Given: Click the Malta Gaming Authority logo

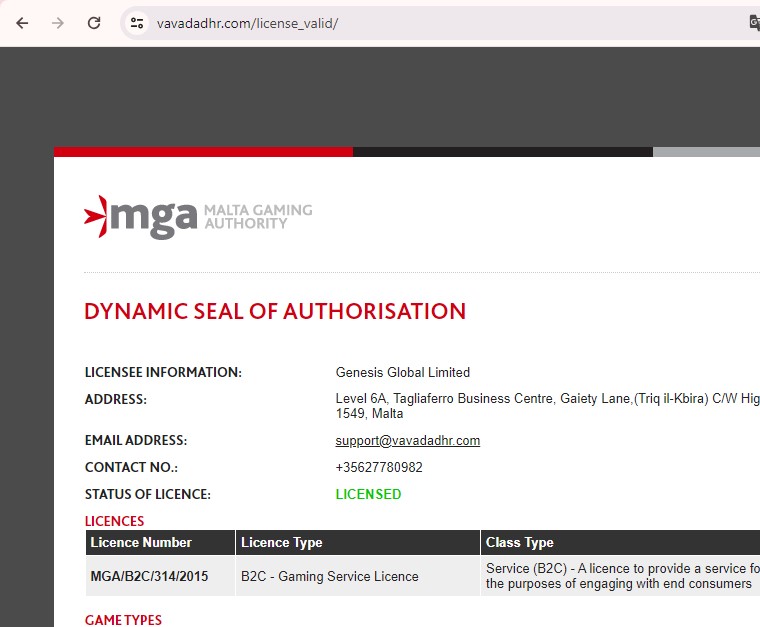Looking at the screenshot, I should coord(198,217).
